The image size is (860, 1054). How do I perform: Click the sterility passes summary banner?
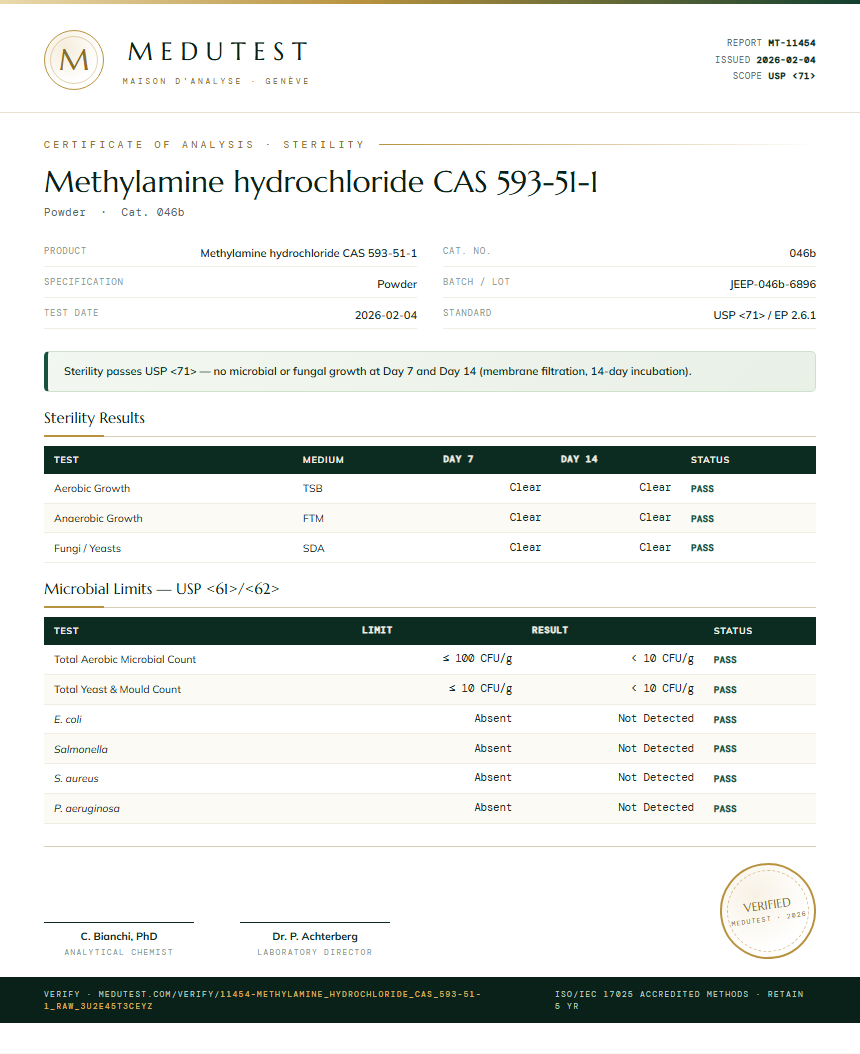point(430,371)
